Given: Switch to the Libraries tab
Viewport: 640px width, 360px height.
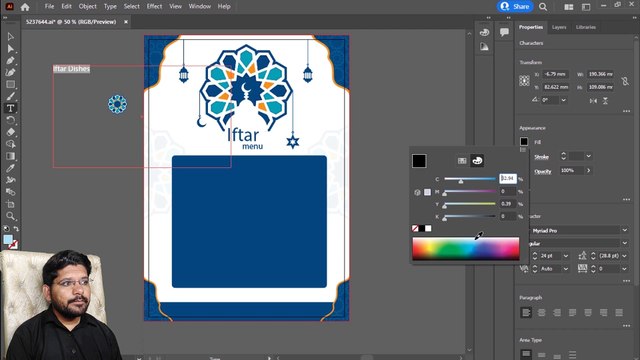Looking at the screenshot, I should [586, 27].
